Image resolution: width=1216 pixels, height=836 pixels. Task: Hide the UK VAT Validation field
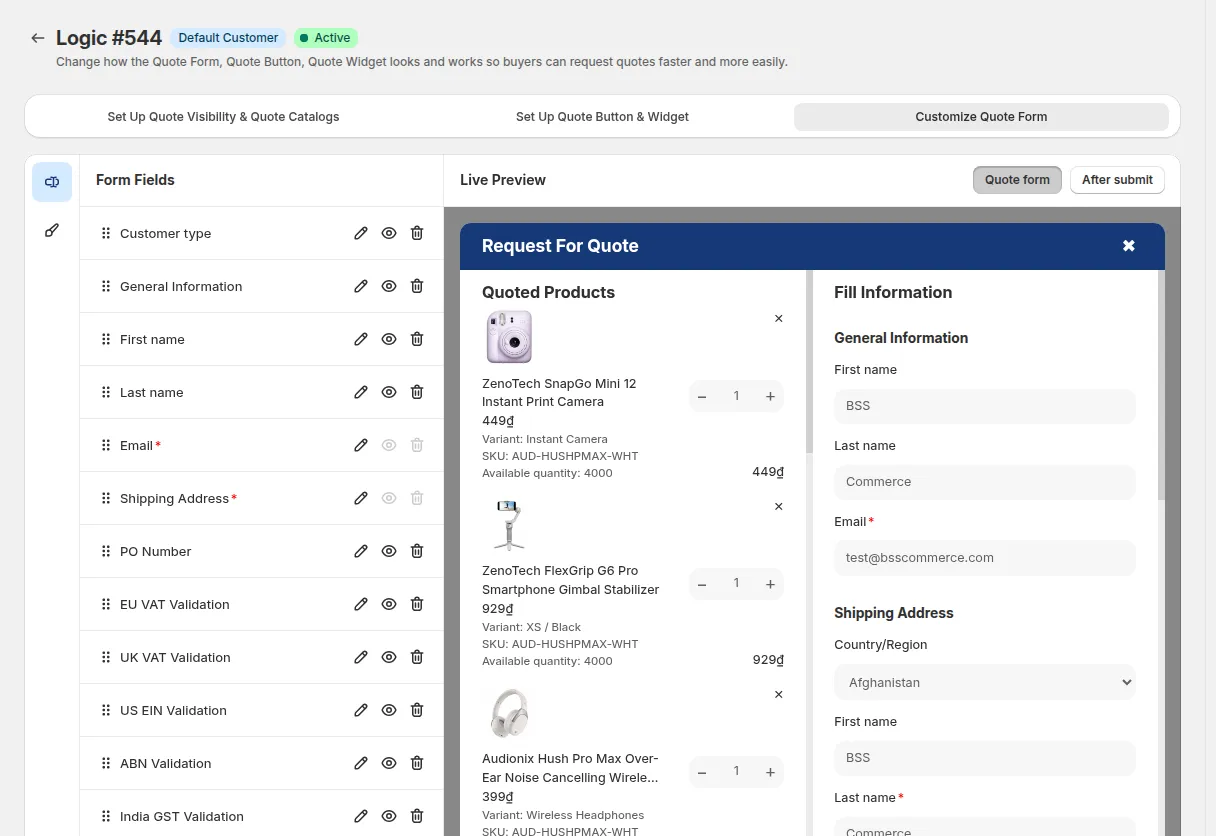coord(389,657)
